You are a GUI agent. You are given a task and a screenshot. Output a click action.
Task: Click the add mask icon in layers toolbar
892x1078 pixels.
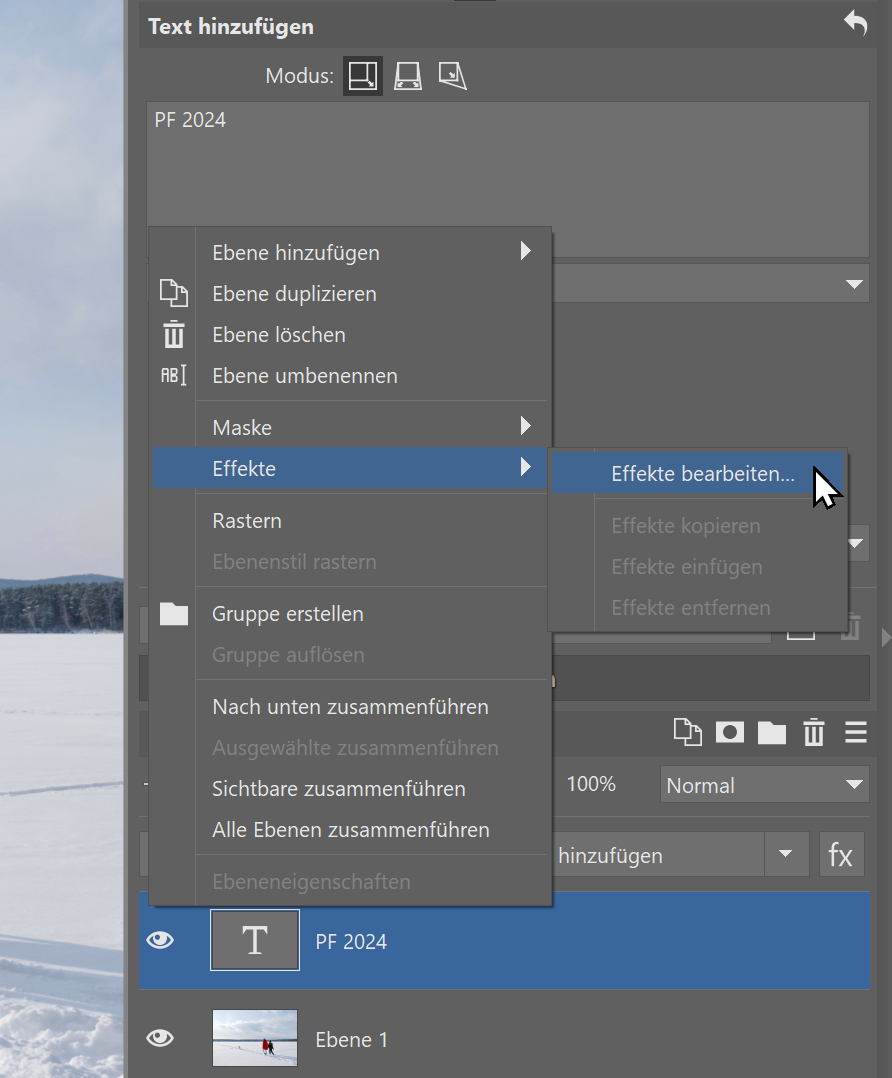[x=730, y=733]
